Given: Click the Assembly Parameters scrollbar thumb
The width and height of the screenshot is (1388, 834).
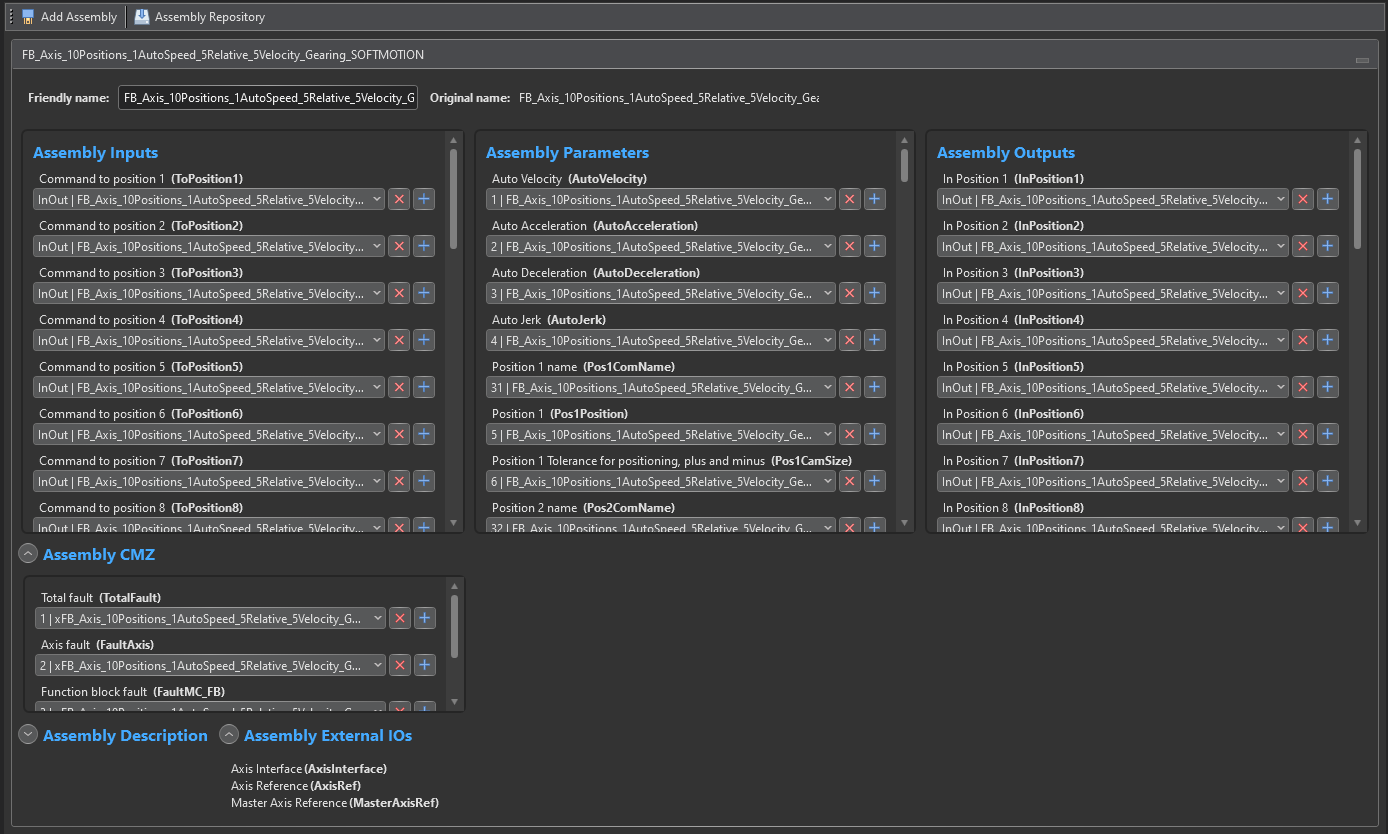Looking at the screenshot, I should pyautogui.click(x=905, y=165).
